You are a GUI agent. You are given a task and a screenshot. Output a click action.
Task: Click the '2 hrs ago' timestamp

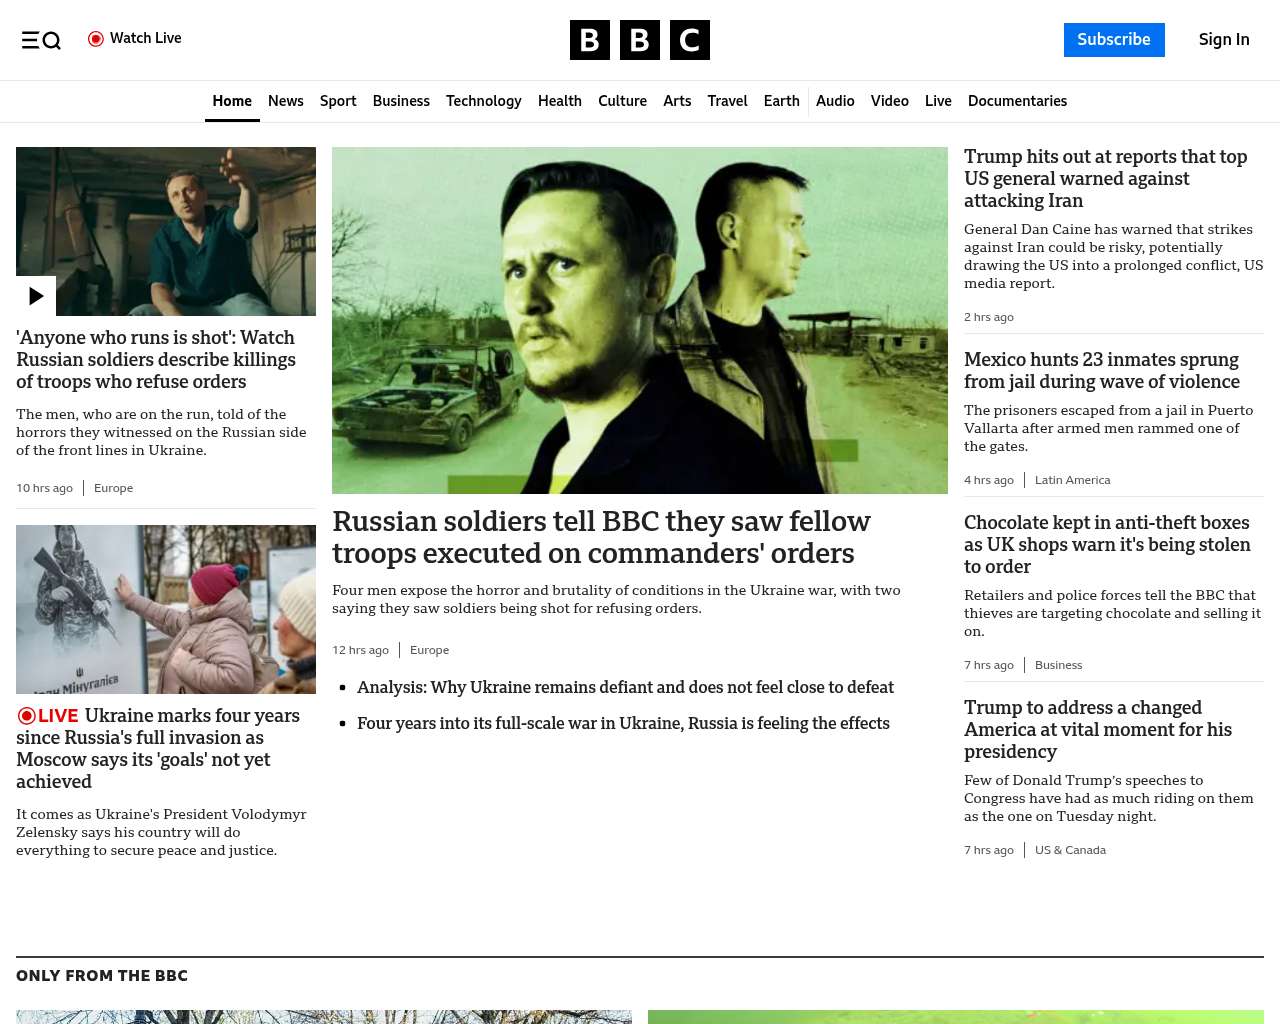point(989,317)
